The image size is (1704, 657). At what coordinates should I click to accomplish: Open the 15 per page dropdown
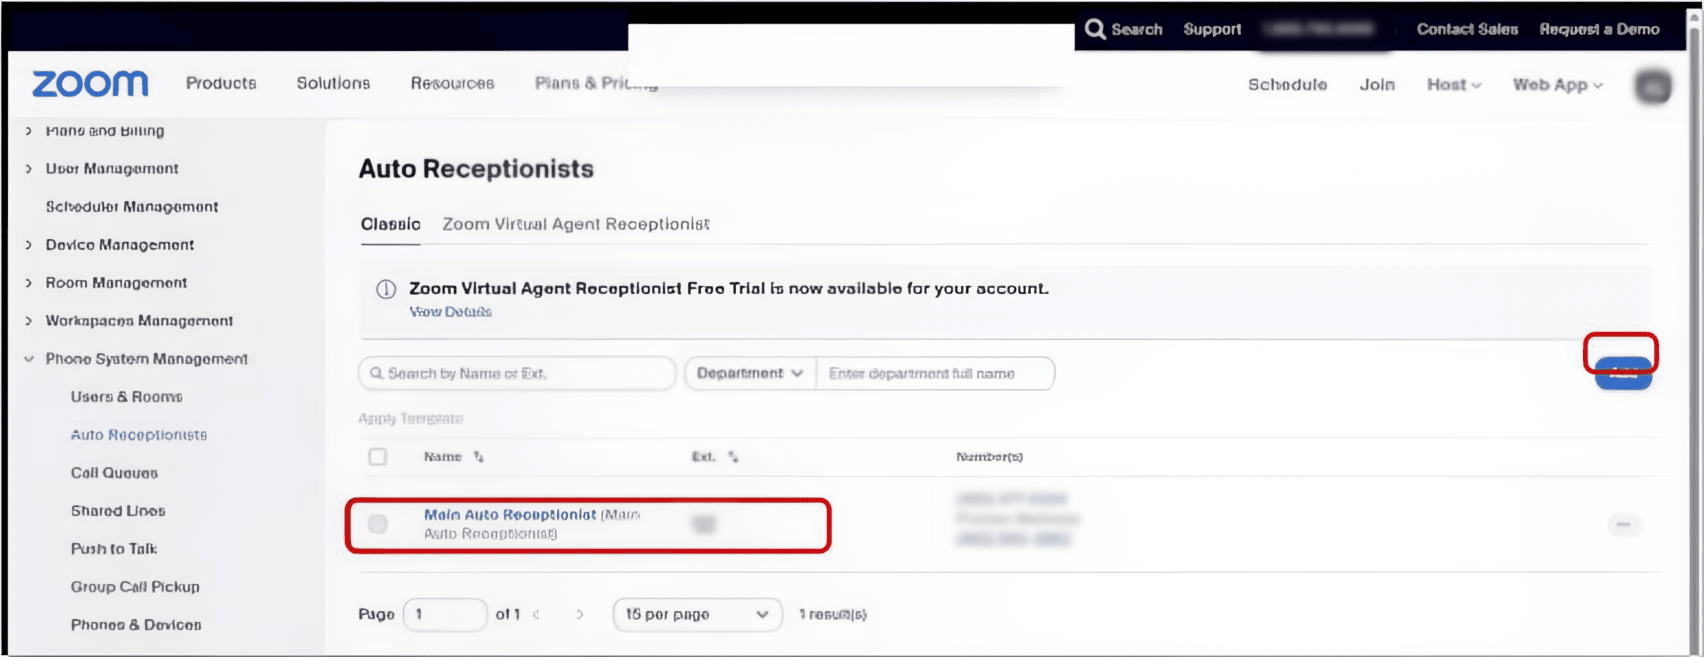coord(696,614)
